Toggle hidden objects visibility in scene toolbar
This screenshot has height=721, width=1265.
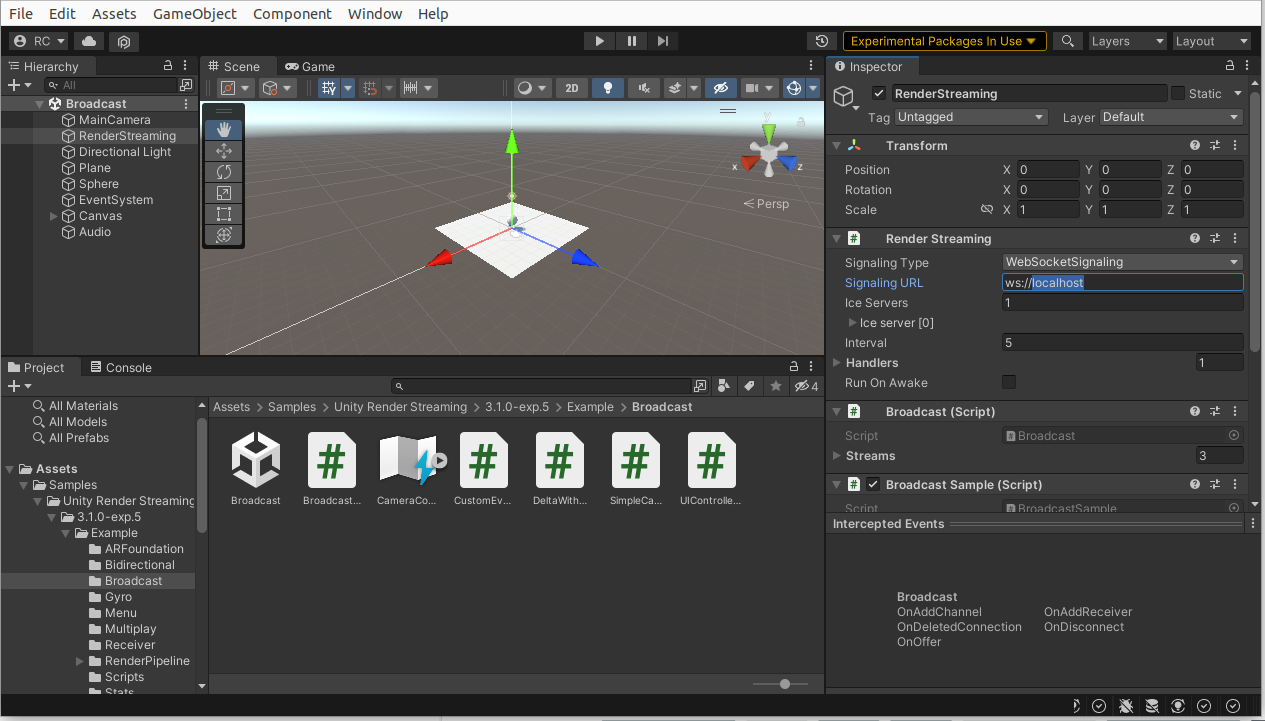[x=720, y=88]
